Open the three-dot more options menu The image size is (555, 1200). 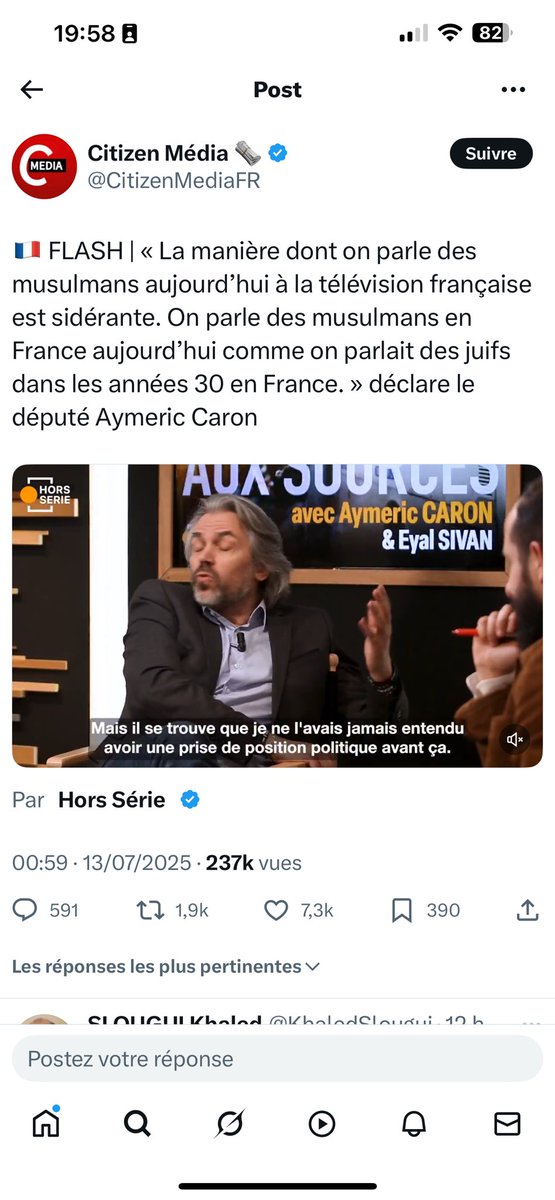tap(513, 90)
